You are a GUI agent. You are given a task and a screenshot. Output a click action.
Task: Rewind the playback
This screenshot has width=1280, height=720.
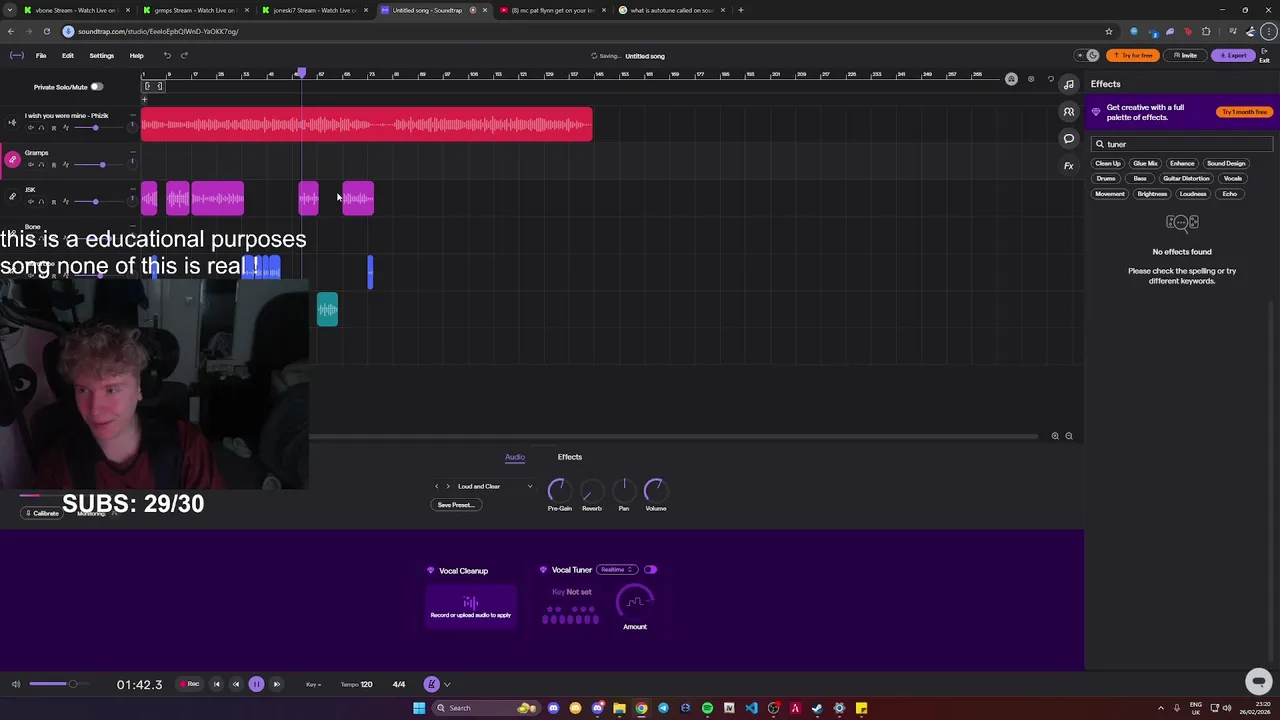coord(236,684)
